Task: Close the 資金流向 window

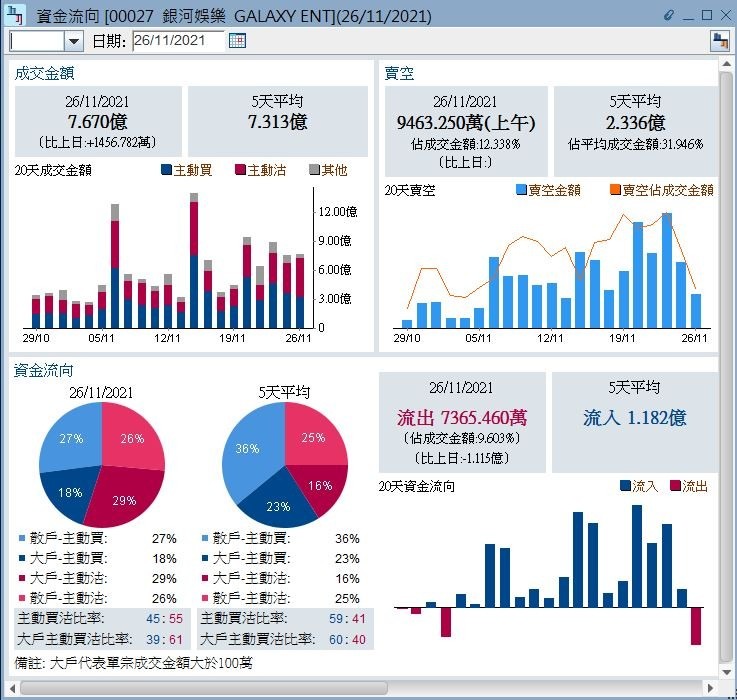Action: [x=724, y=15]
